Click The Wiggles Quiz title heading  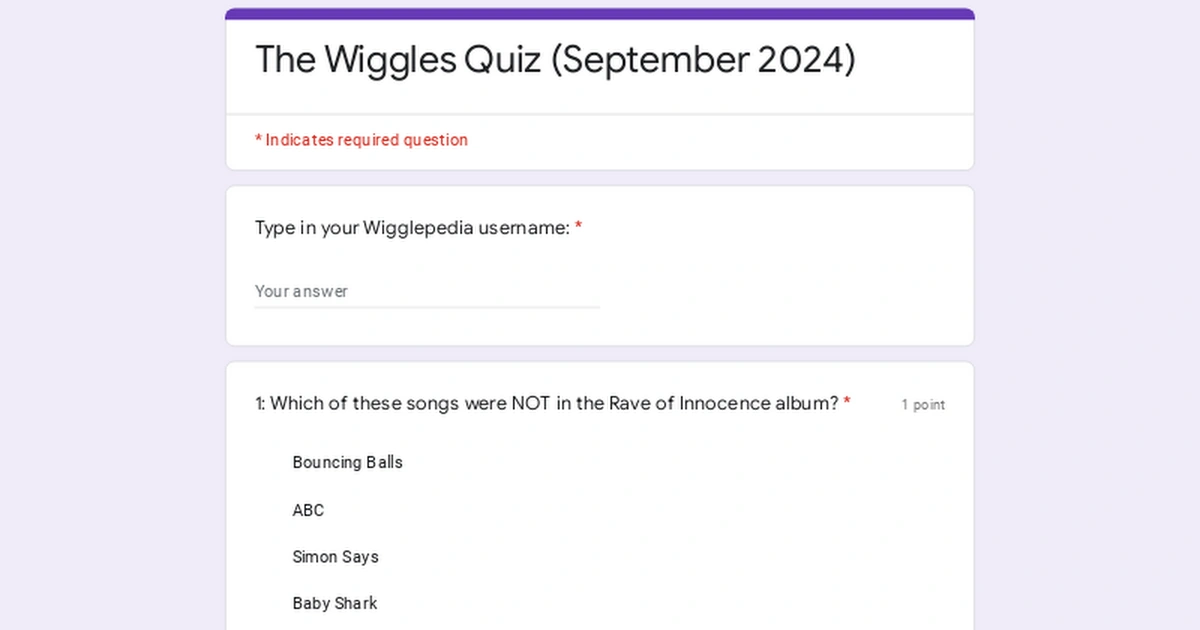555,60
